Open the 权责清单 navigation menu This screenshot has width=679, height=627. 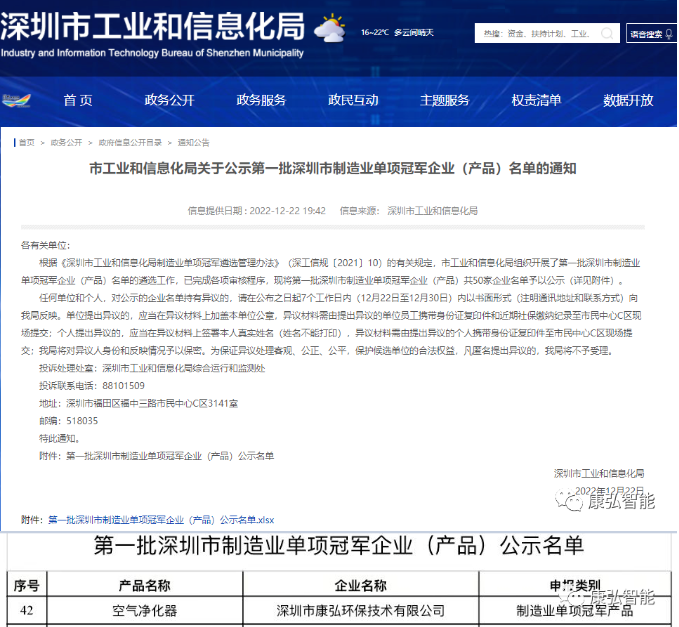537,100
